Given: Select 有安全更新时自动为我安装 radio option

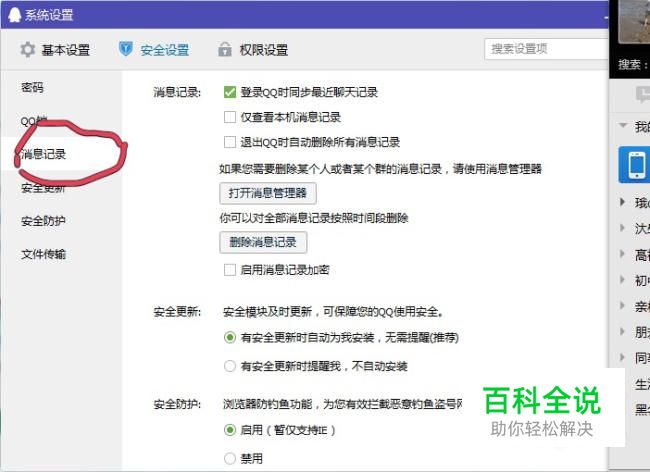Looking at the screenshot, I should 230,337.
